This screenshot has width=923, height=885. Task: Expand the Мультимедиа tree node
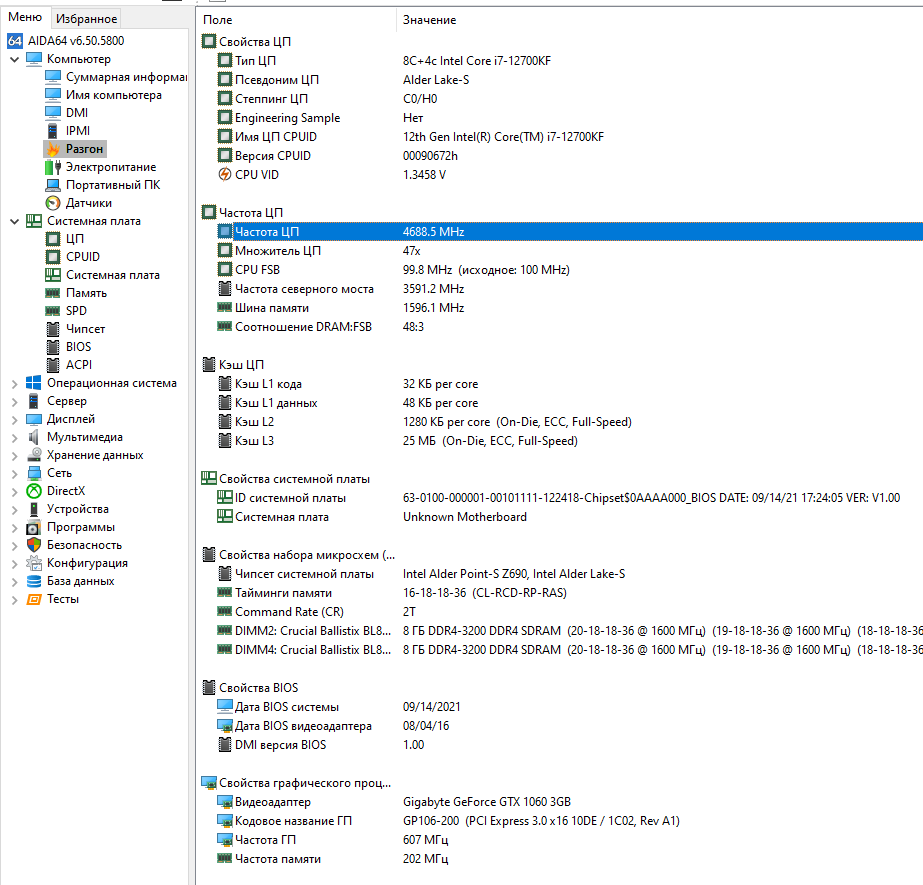[x=15, y=438]
